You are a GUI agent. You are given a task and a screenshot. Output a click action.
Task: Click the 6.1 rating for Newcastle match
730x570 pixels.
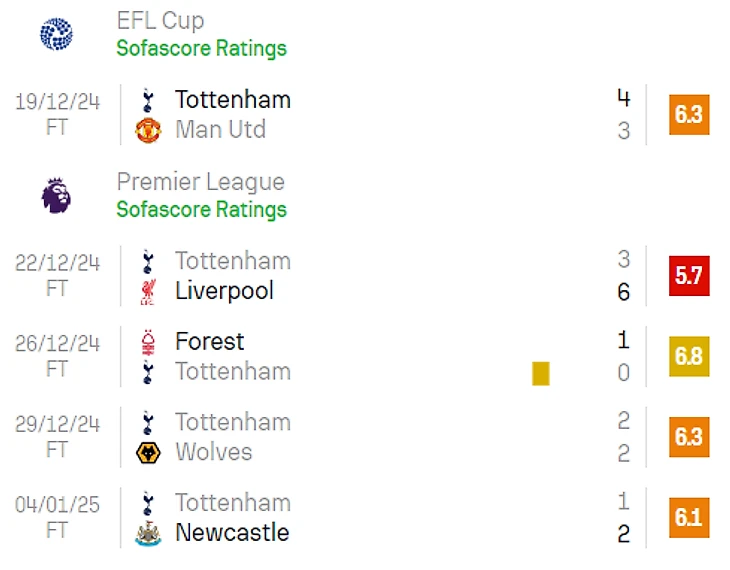688,518
